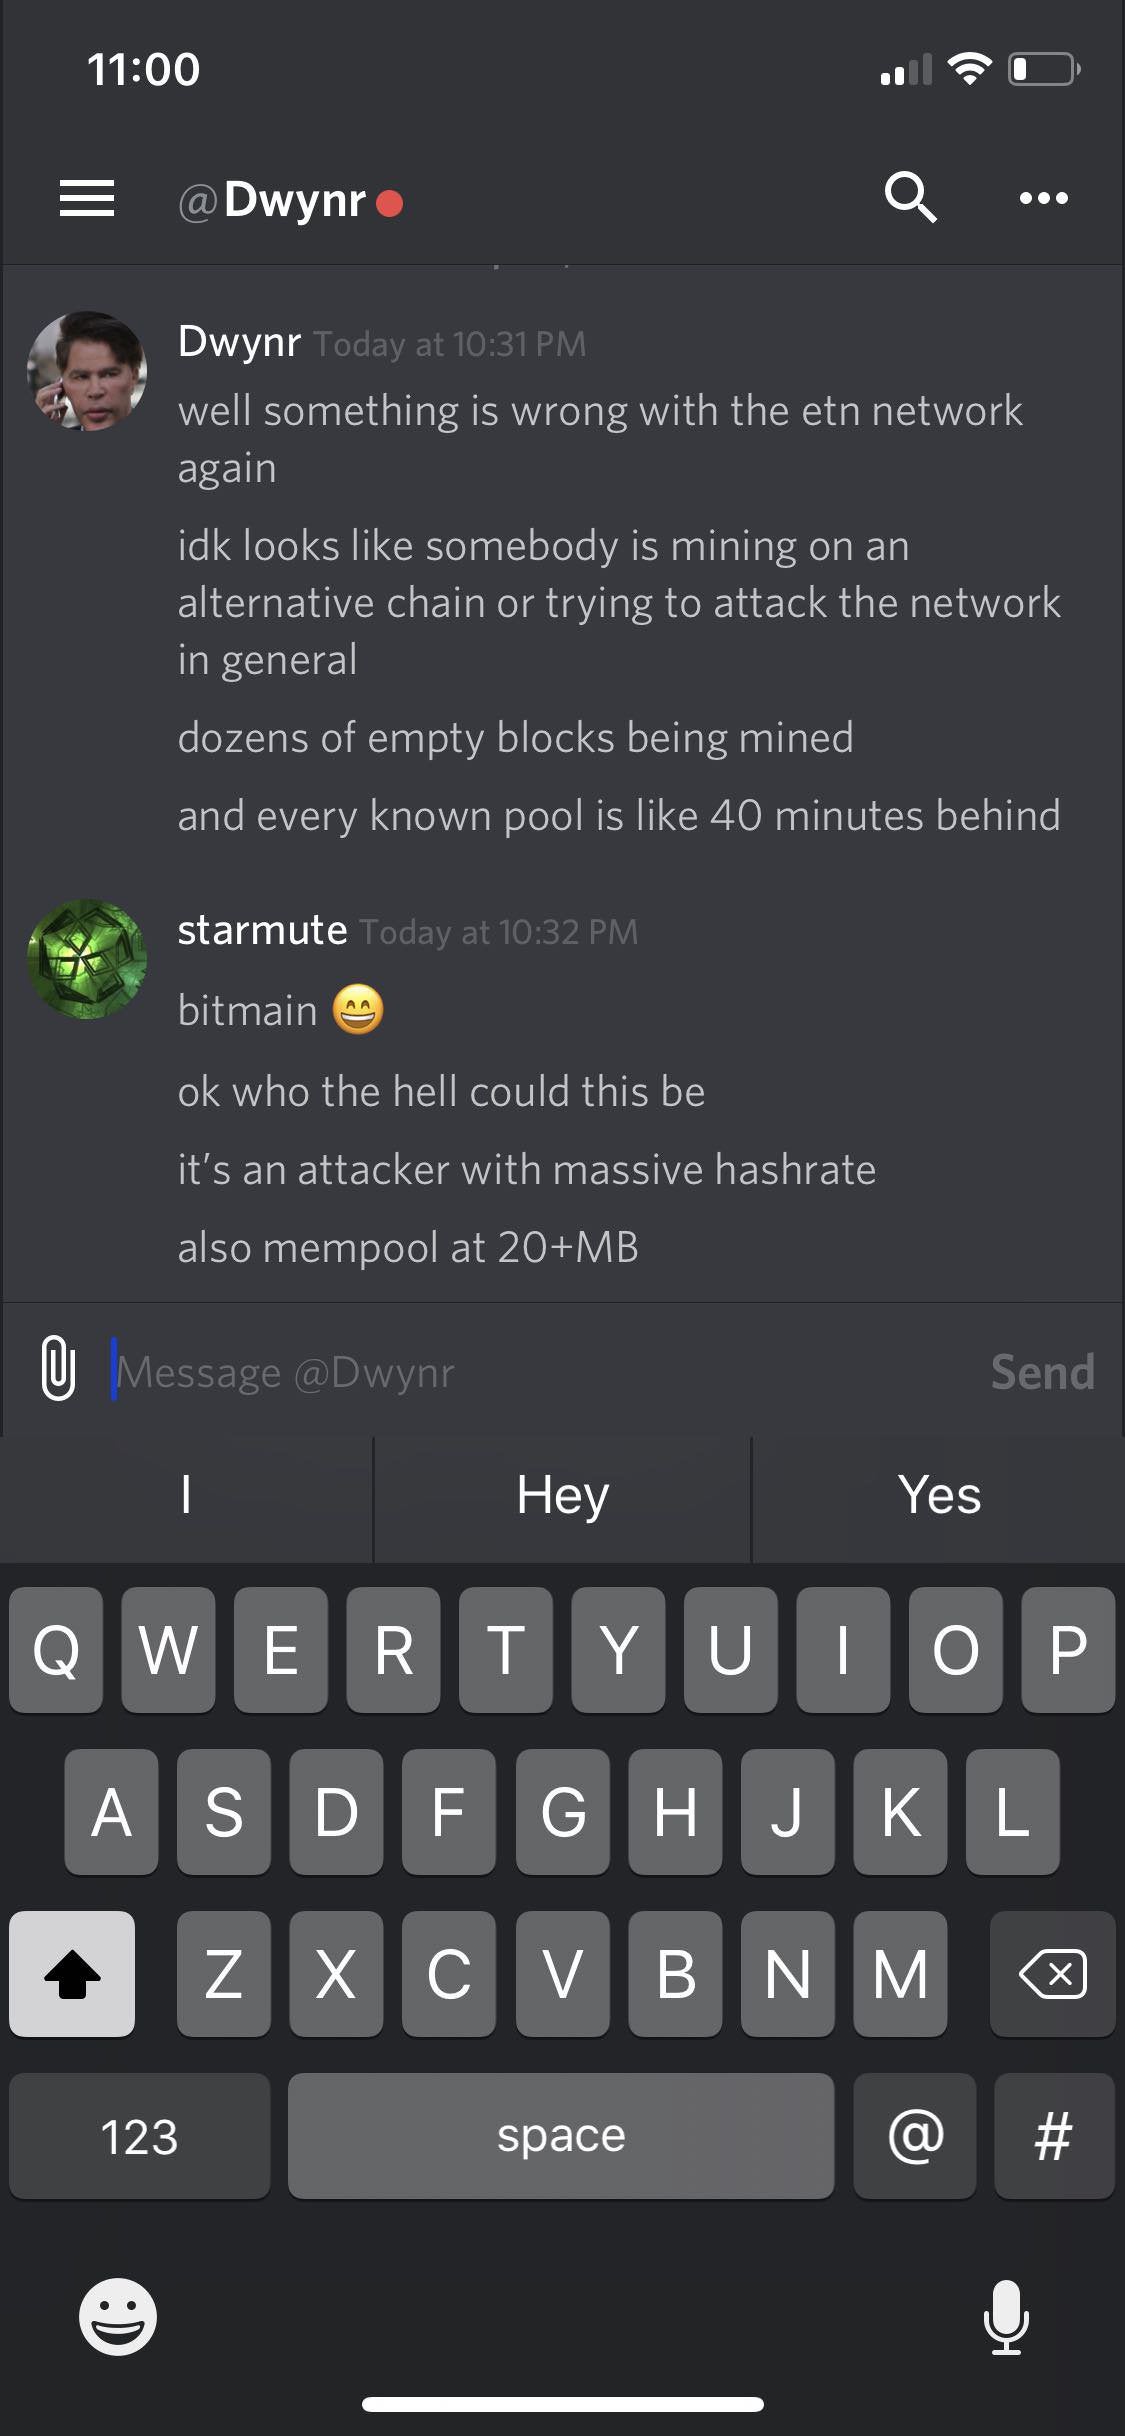
Task: Tap the paperclip attachment icon
Action: (59, 1367)
